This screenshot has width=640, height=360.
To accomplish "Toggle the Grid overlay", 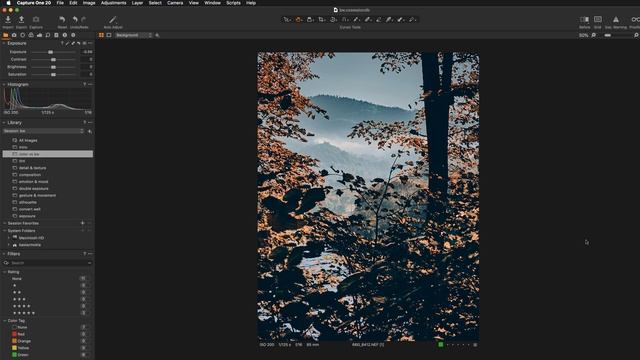I will pyautogui.click(x=598, y=20).
